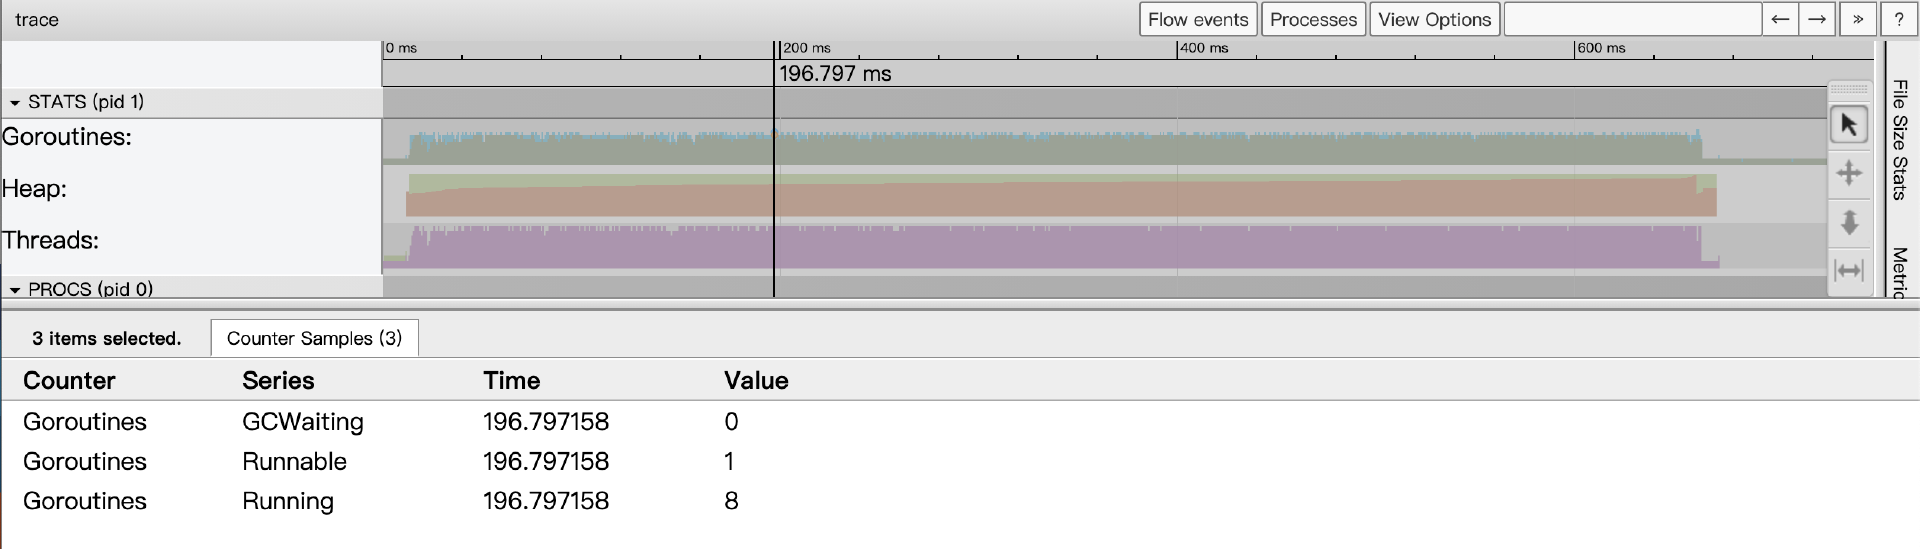Click the 400 ms ruler marker

point(1204,48)
